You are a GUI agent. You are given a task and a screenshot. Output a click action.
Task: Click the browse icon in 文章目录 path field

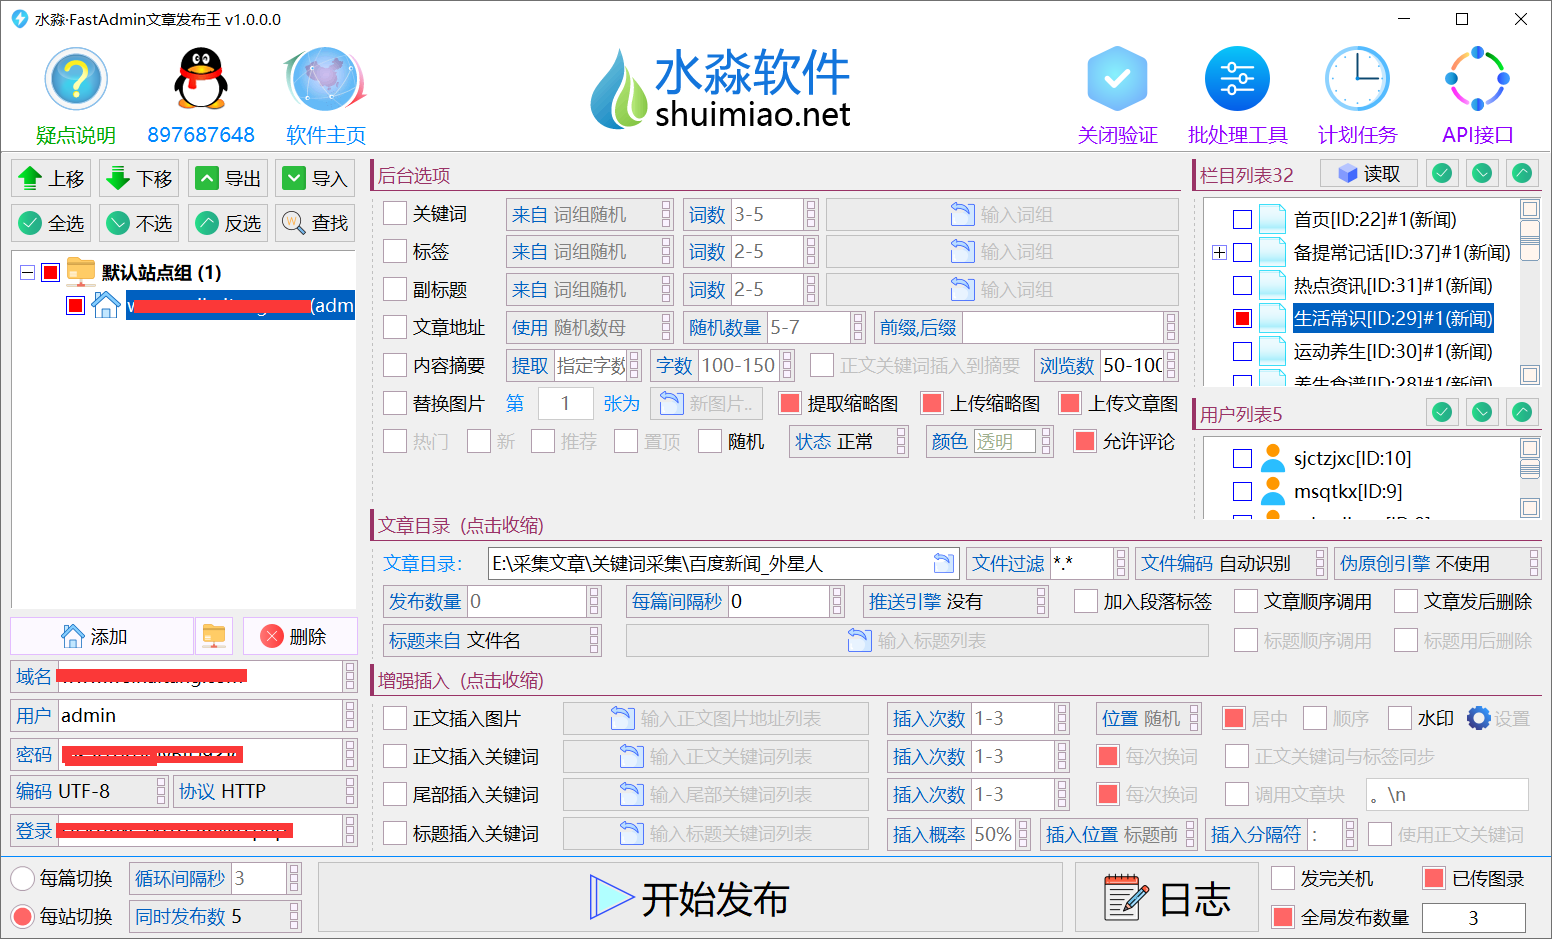[943, 563]
